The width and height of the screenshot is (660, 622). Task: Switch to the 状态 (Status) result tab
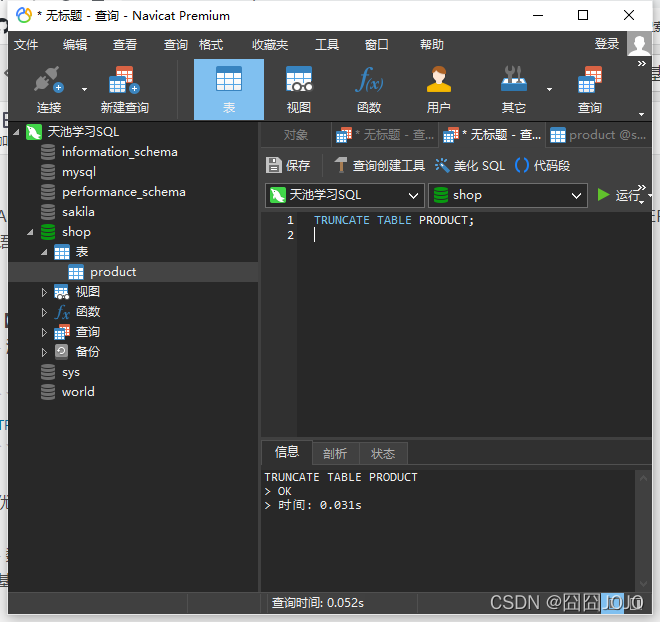[383, 454]
